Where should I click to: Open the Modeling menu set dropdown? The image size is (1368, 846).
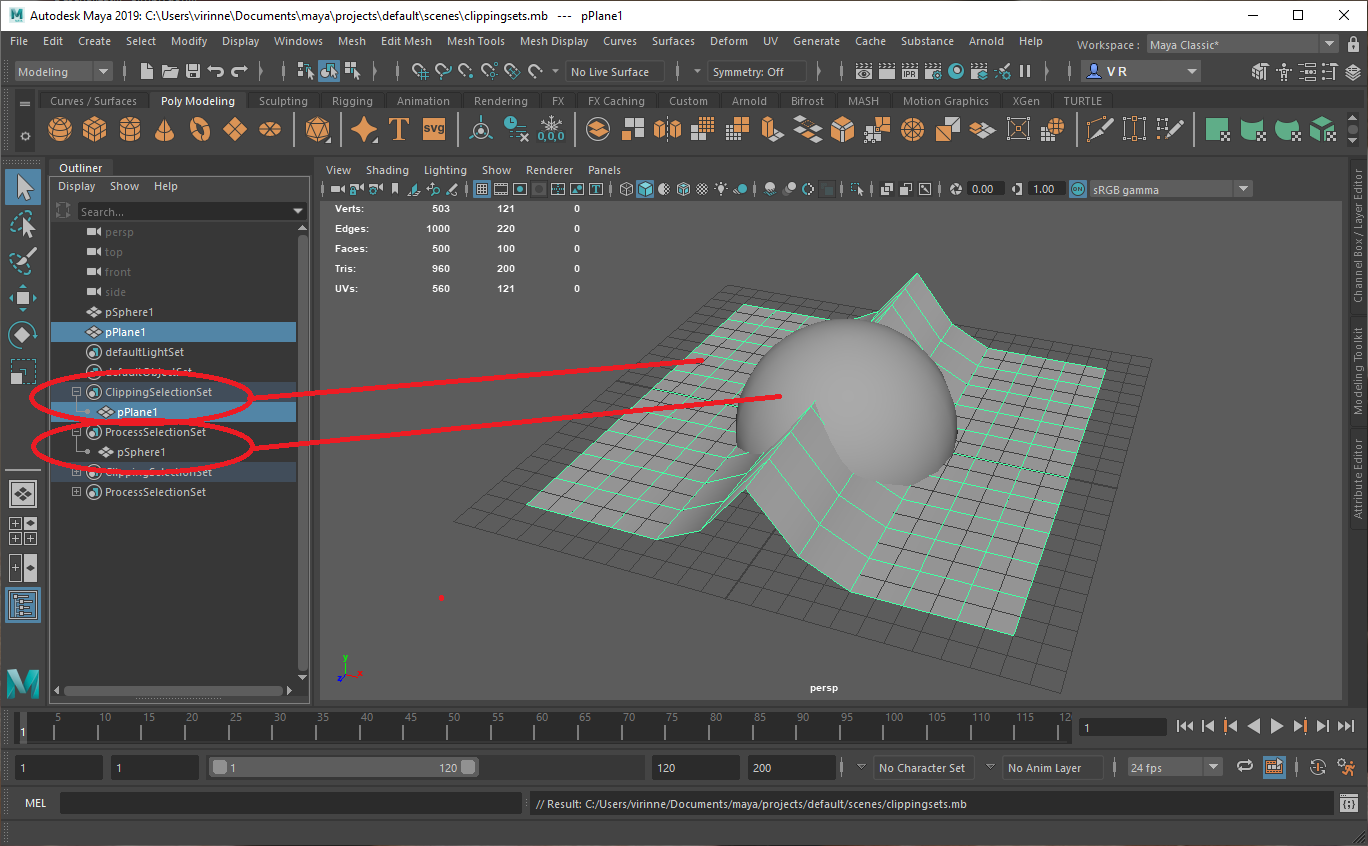64,72
